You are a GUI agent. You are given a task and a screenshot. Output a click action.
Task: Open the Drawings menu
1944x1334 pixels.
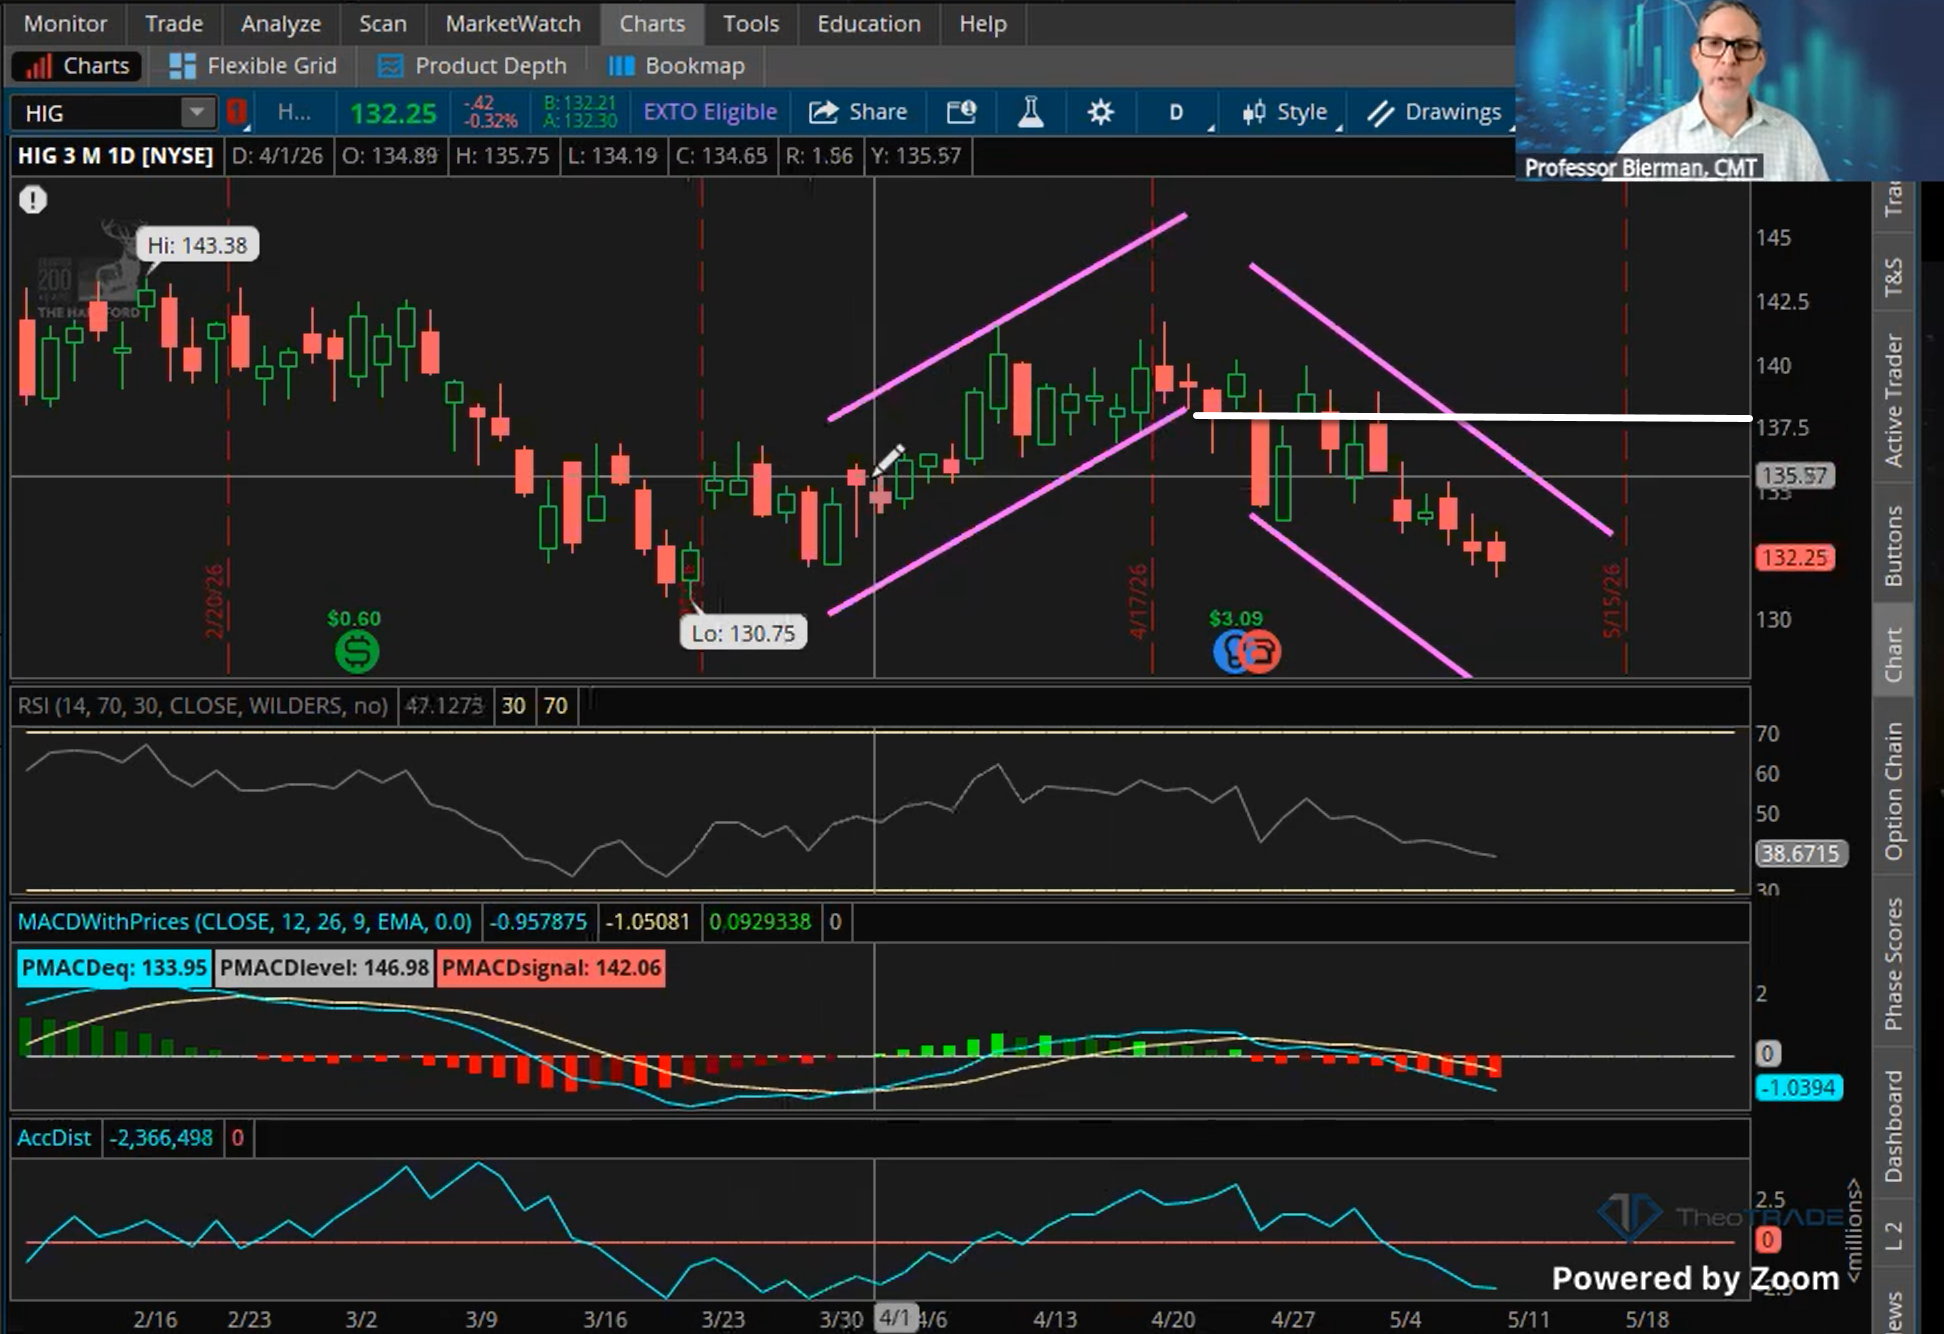tap(1434, 112)
